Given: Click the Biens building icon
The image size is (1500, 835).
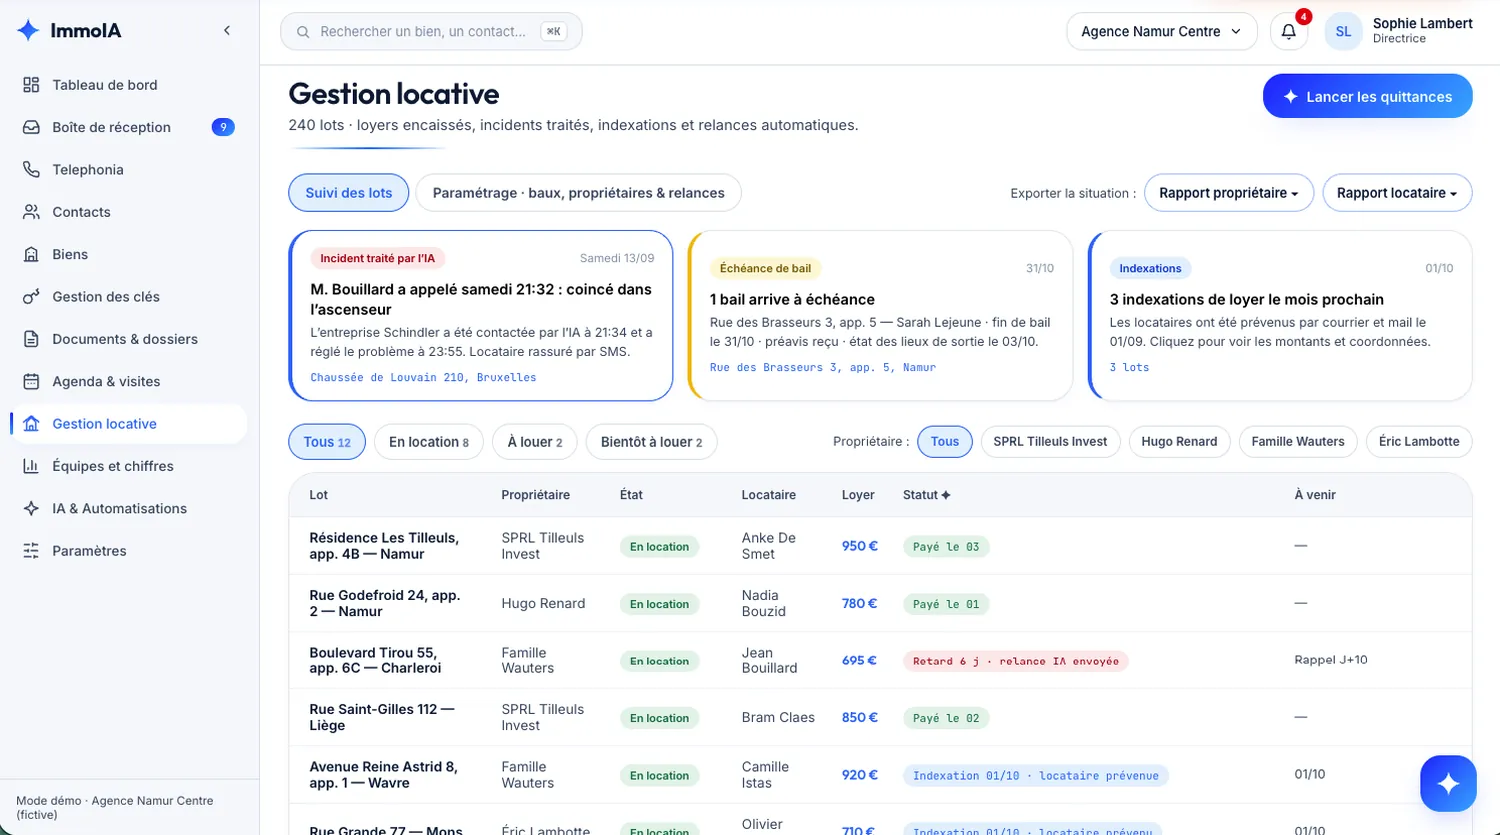Looking at the screenshot, I should pos(31,254).
